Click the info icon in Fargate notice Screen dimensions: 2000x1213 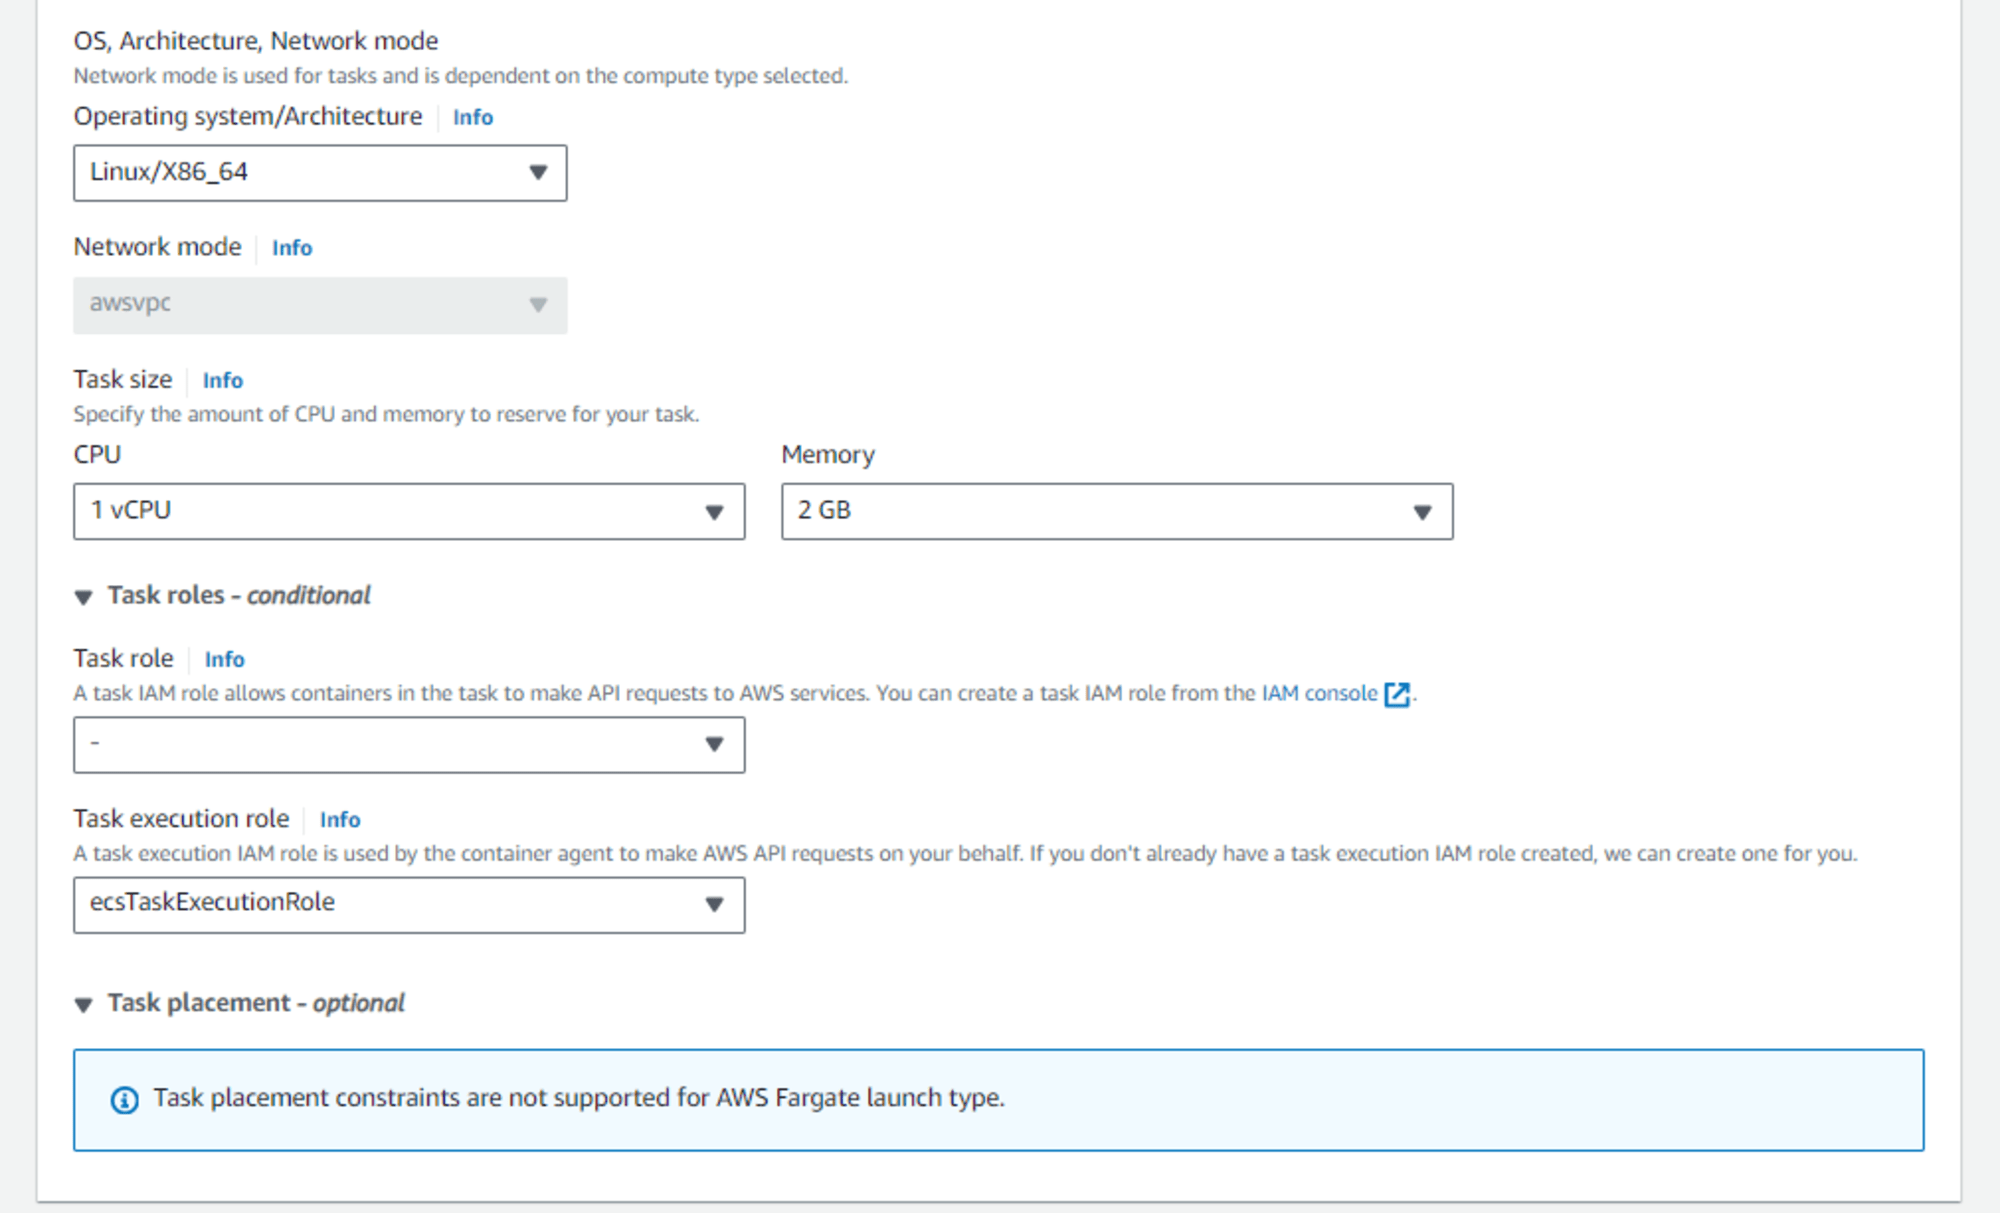124,1100
